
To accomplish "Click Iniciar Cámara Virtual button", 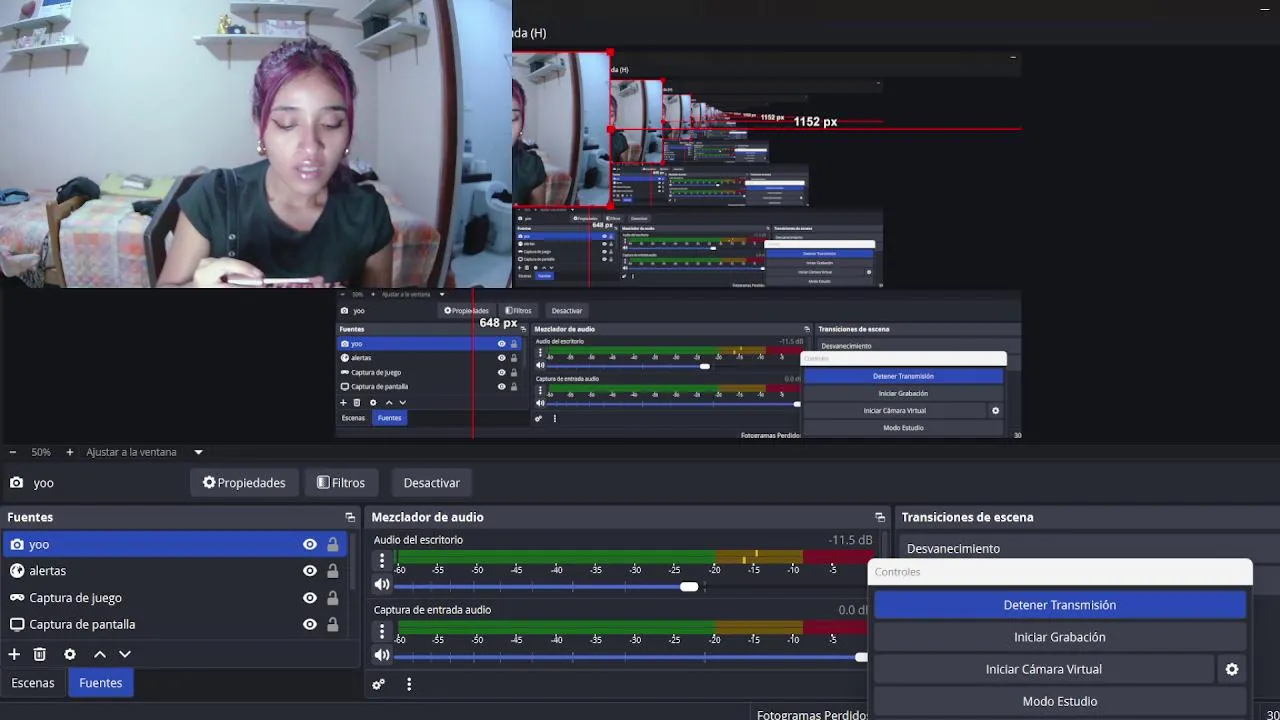I will (1044, 669).
